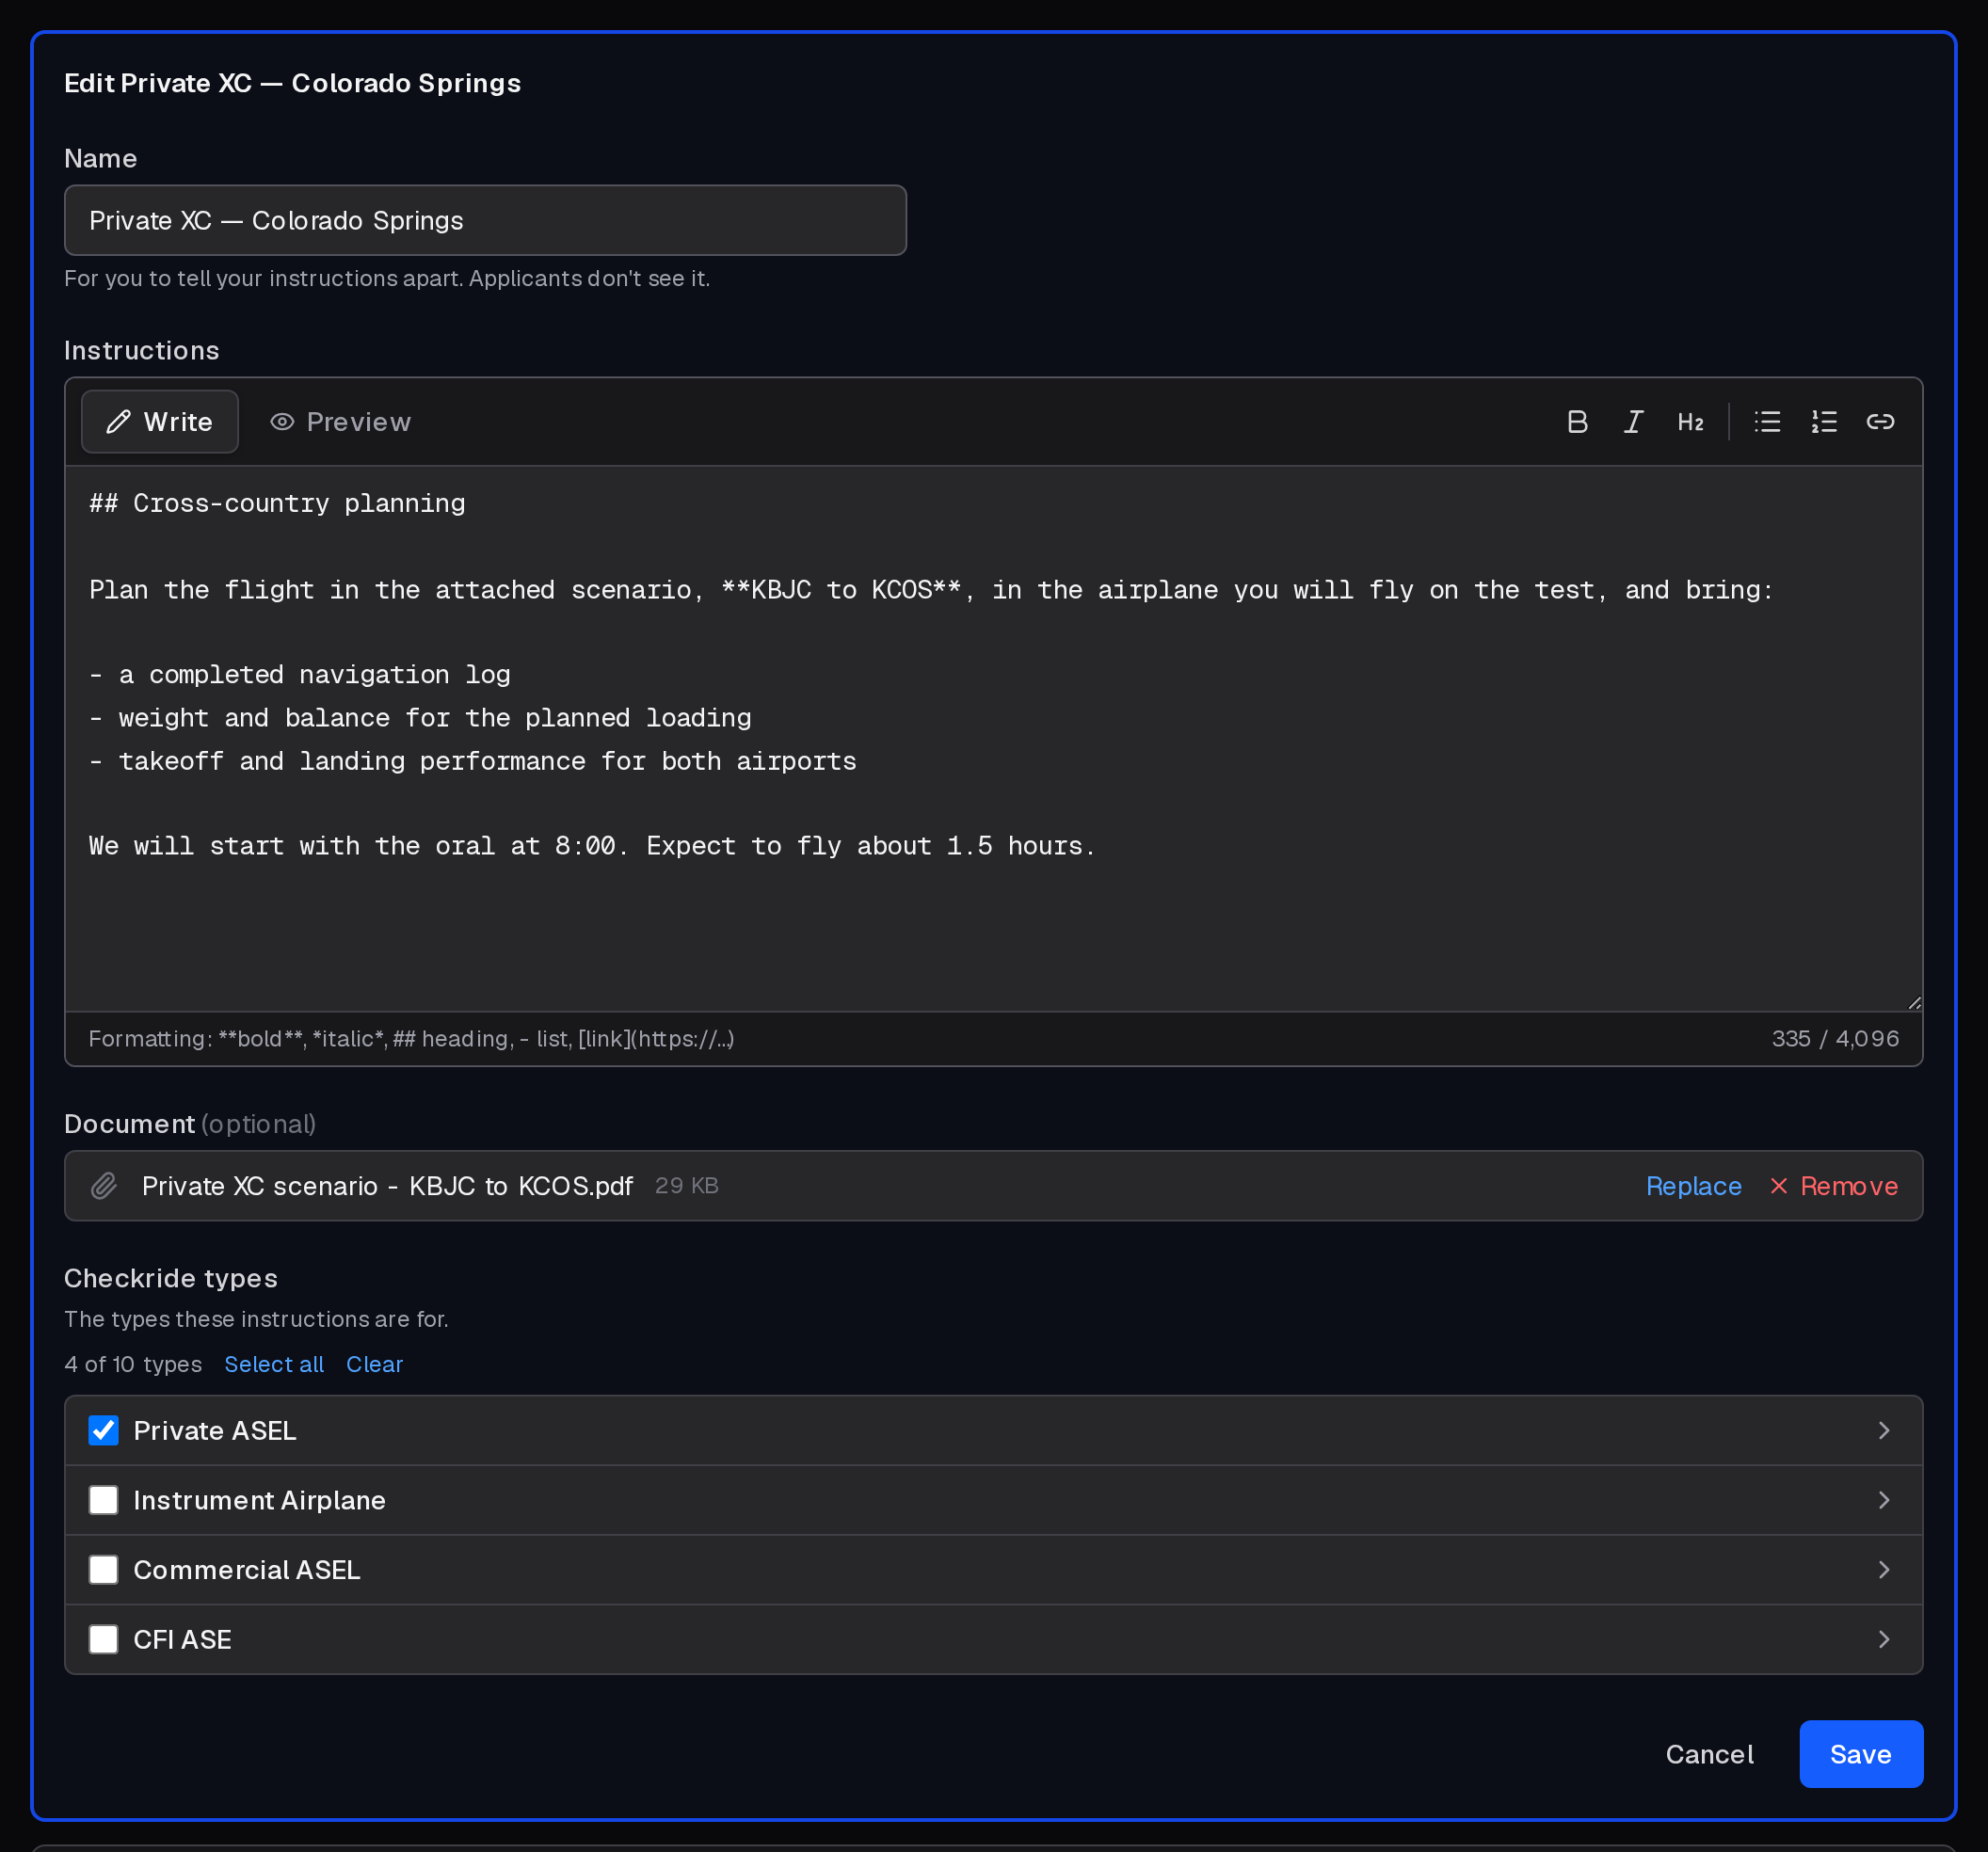Click the 'Instrument Airplane' label text
1988x1852 pixels.
[259, 1500]
